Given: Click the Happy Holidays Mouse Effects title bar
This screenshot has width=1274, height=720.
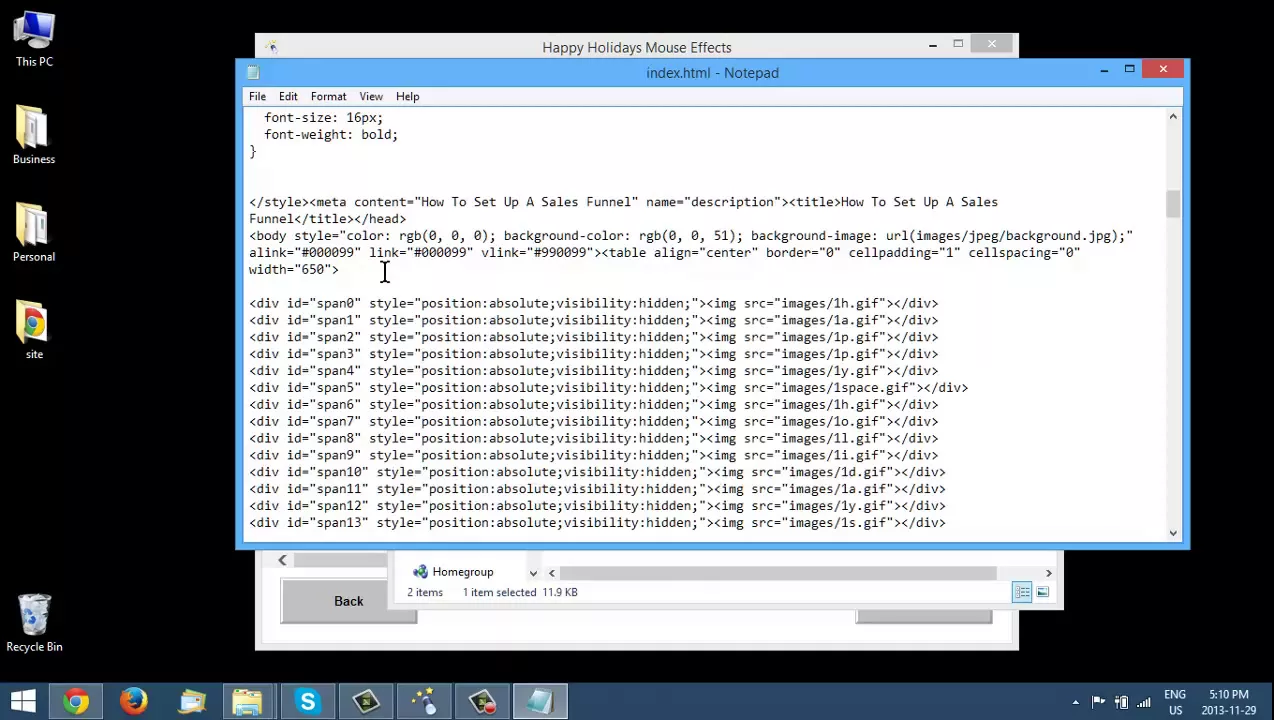Looking at the screenshot, I should [637, 47].
